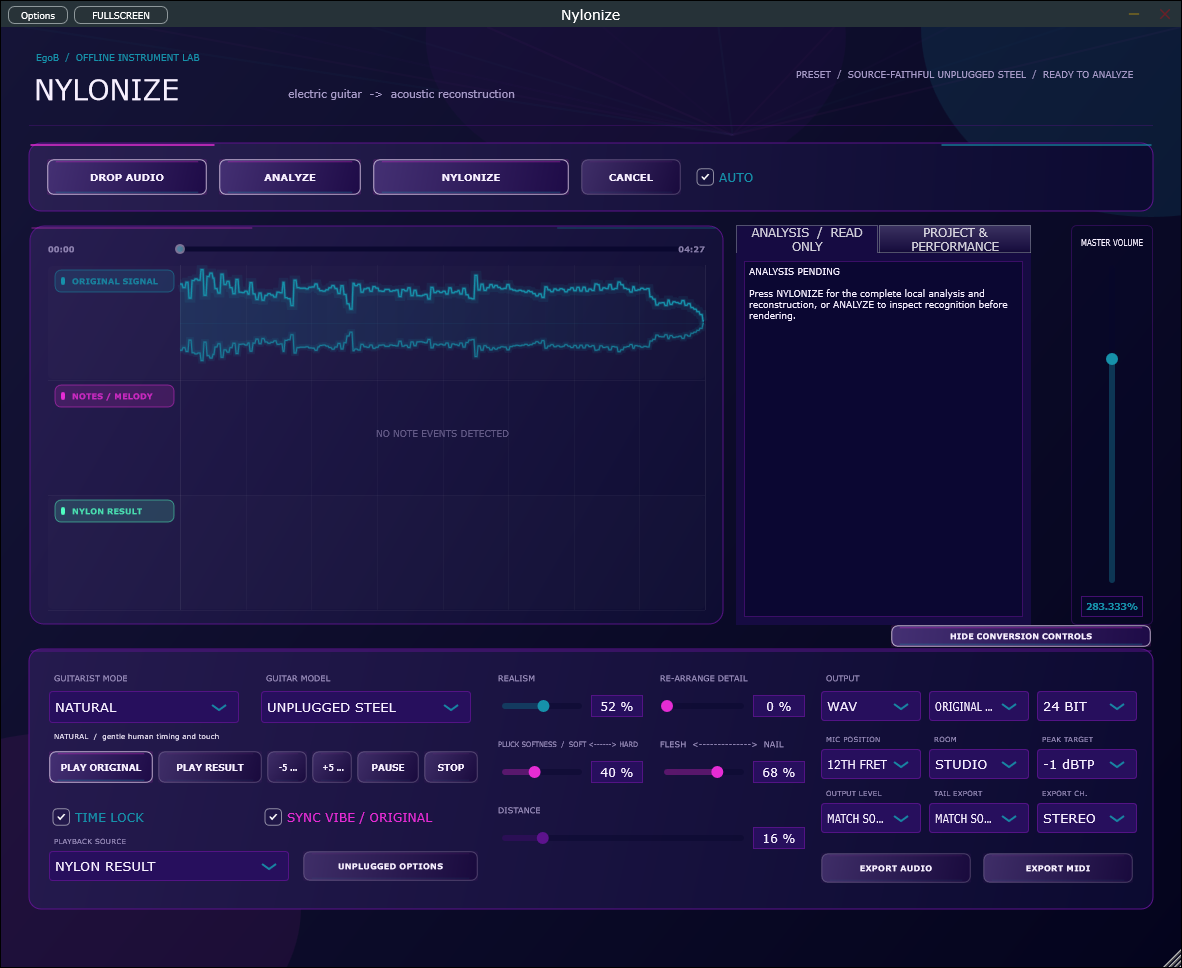This screenshot has height=968, width=1182.
Task: Click the master volume 283.333% value field
Action: [x=1112, y=606]
